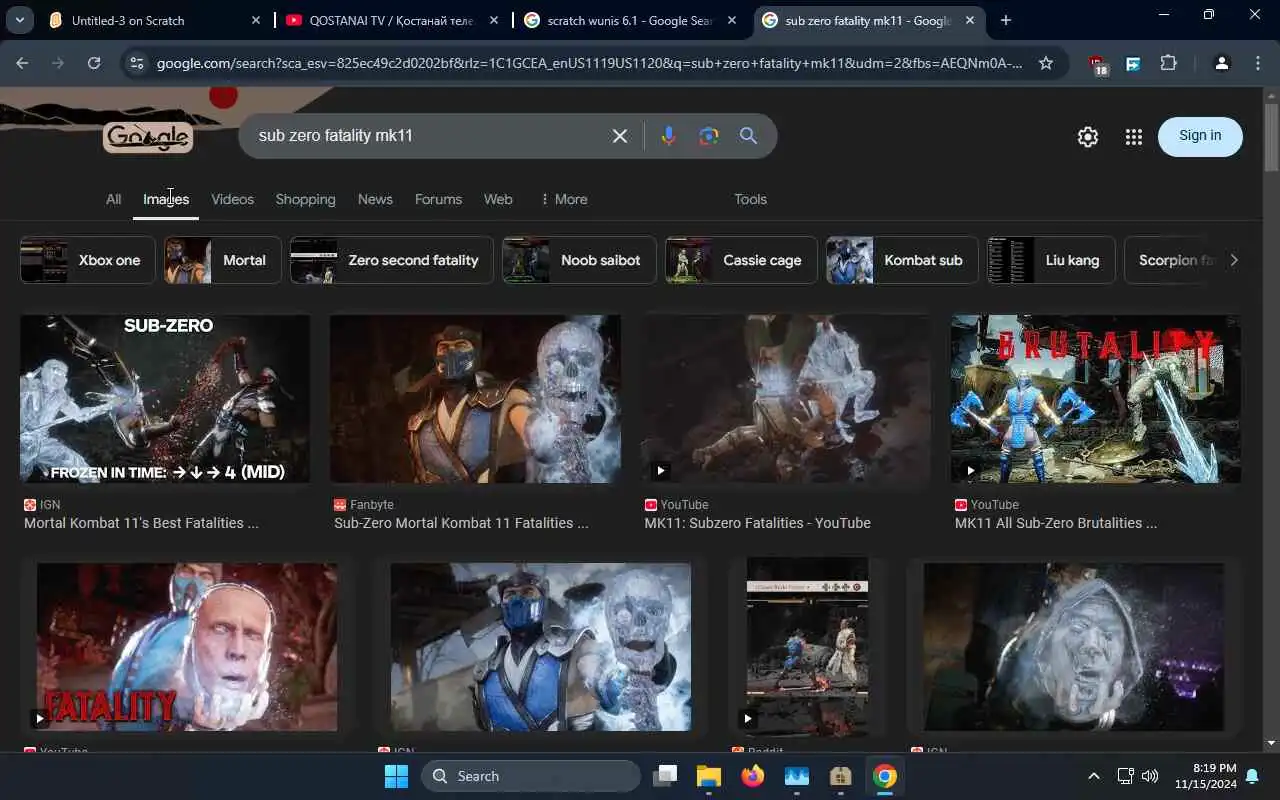Click inside the Google search field

430,136
